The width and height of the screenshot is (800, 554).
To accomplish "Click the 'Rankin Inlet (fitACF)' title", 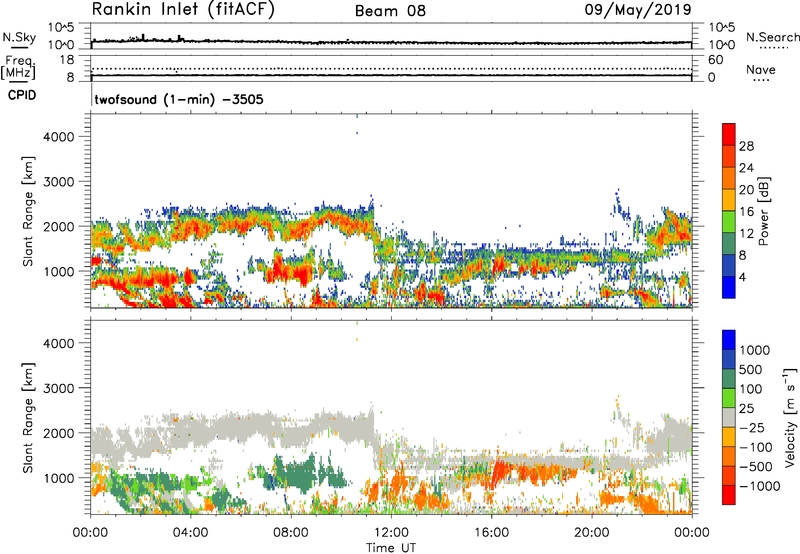I will point(183,10).
